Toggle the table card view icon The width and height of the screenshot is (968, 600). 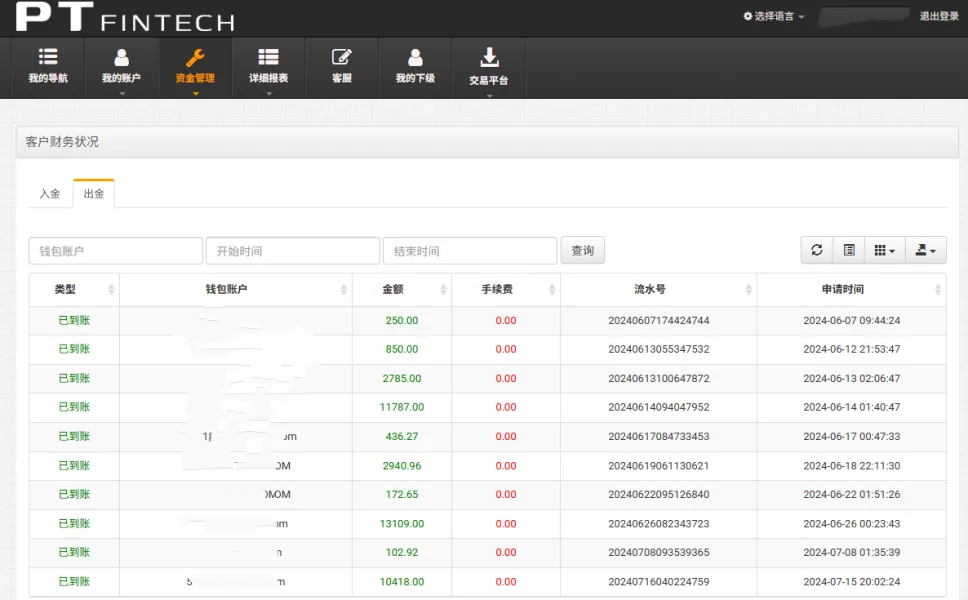849,250
